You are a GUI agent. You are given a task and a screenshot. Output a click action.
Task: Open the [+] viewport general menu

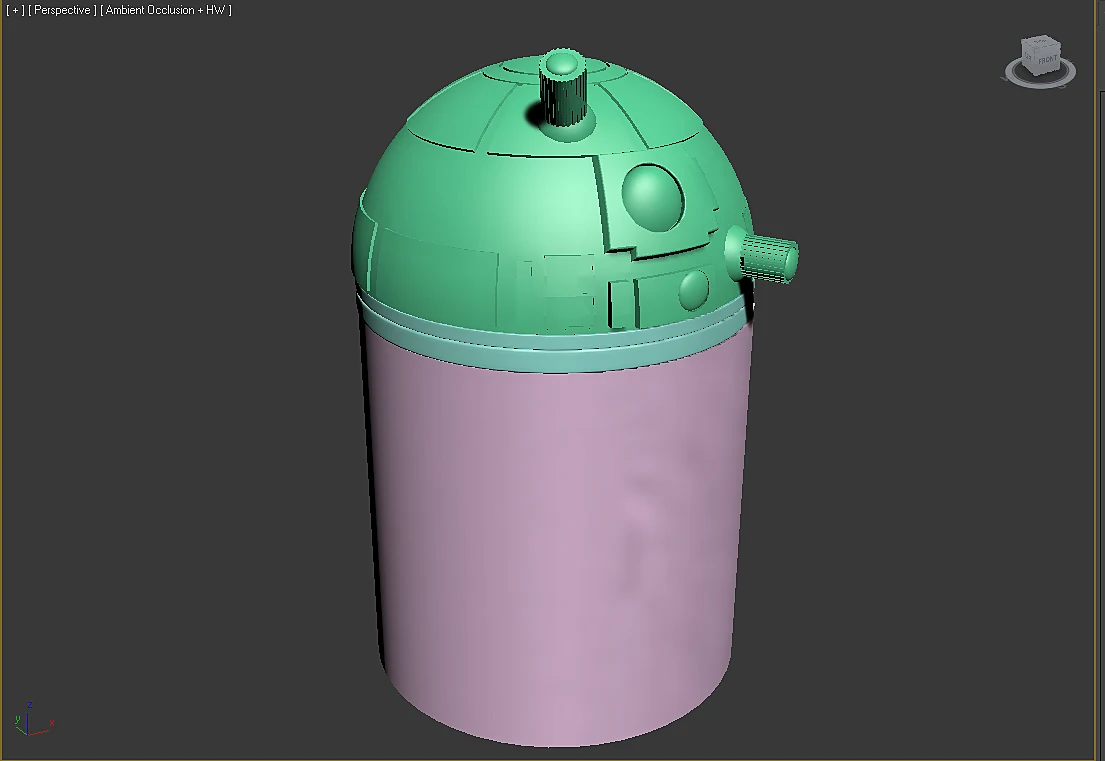(15, 10)
